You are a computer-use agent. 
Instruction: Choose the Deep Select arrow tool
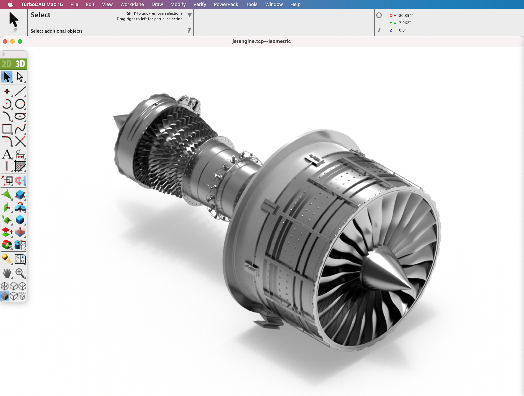[x=20, y=77]
